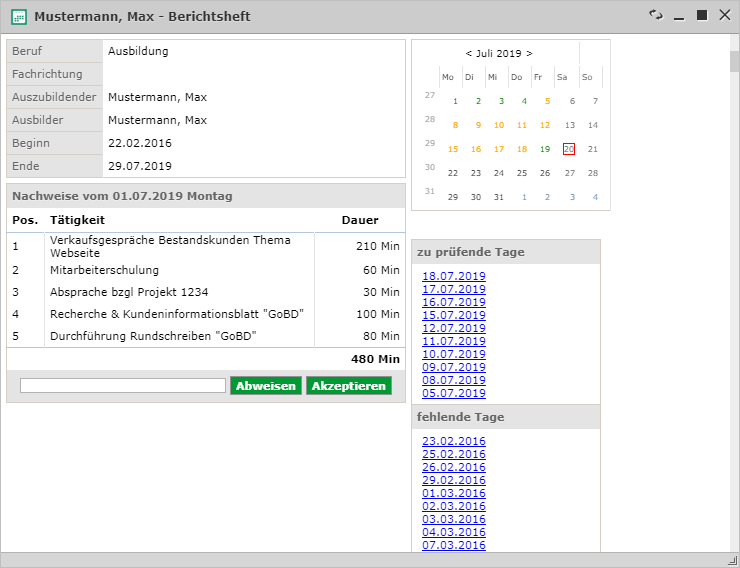Select row Durchführung Rundschreiben "GoBD"
This screenshot has height=568, width=740.
[x=206, y=336]
